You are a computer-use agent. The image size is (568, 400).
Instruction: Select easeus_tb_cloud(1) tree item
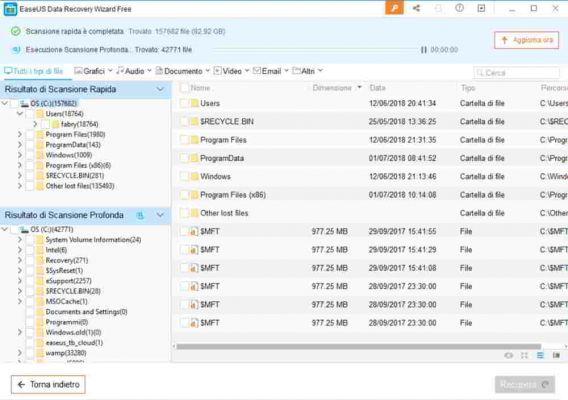(x=74, y=343)
